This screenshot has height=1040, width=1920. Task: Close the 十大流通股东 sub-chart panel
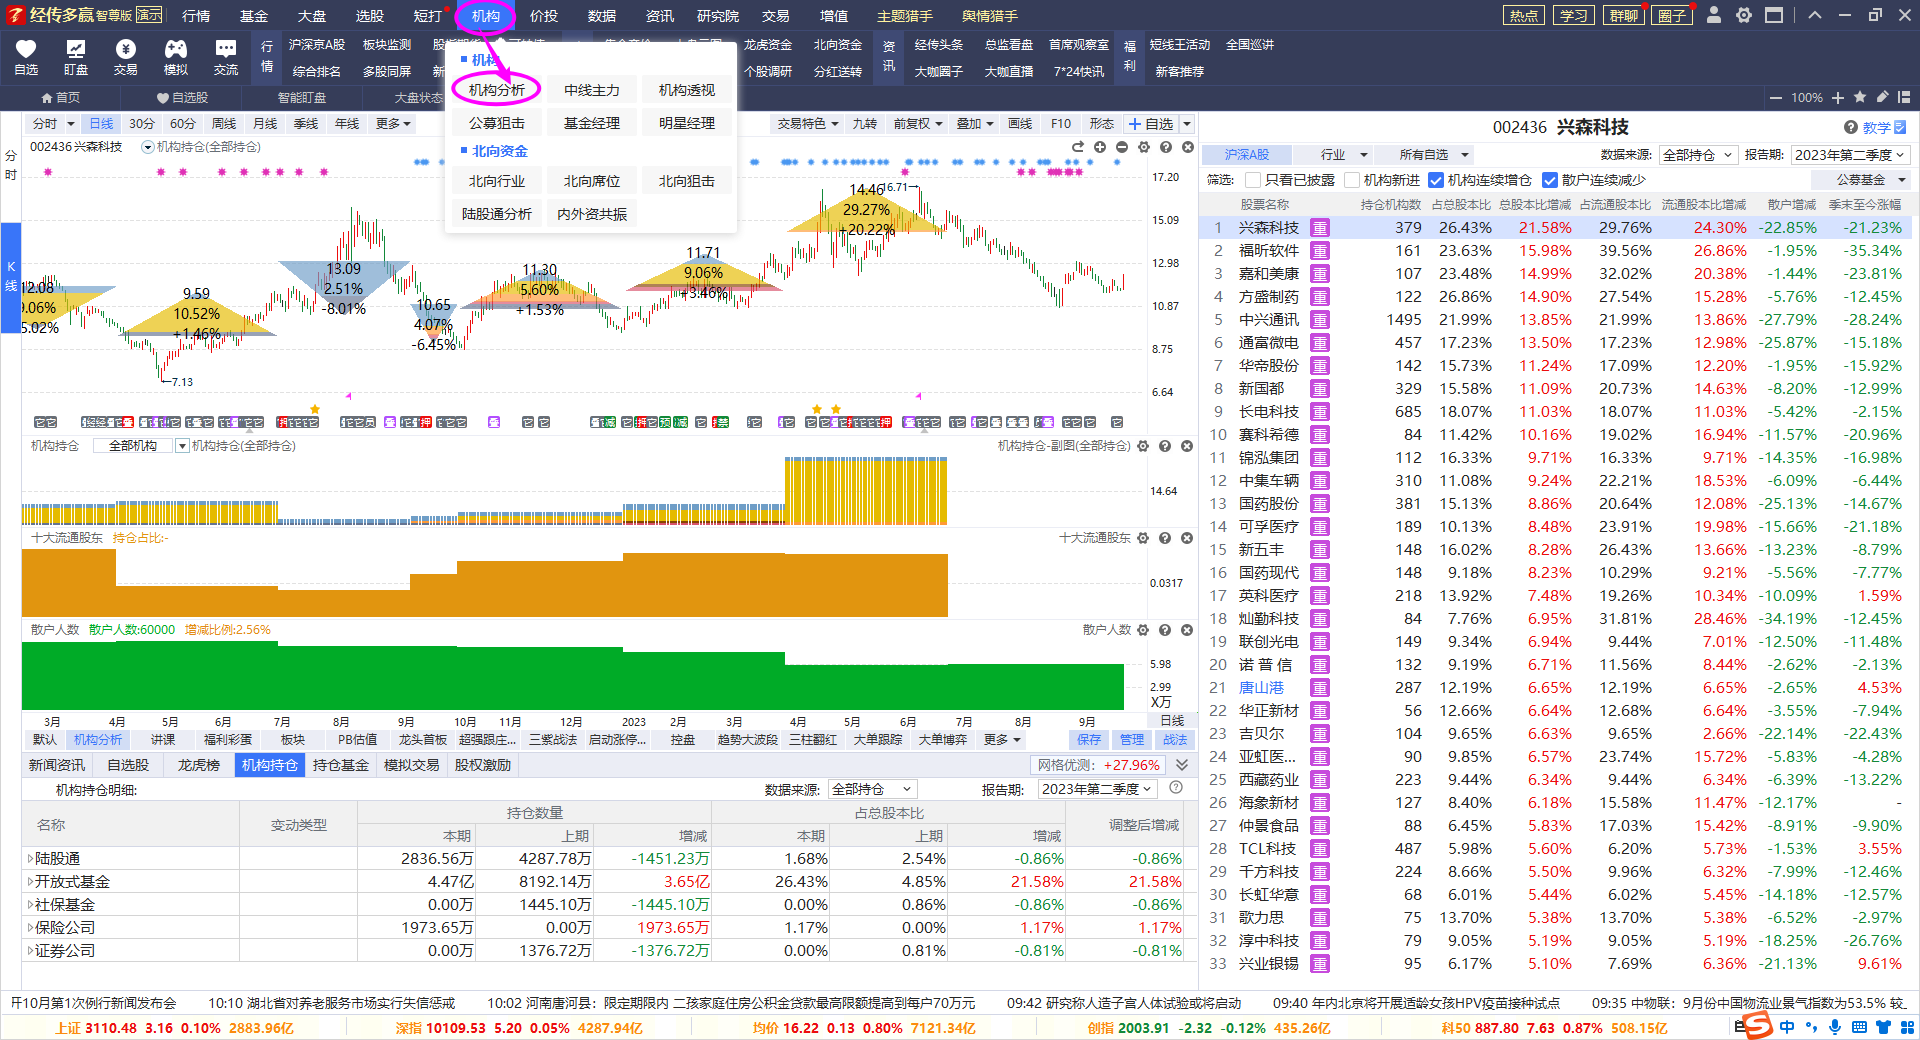[x=1187, y=538]
